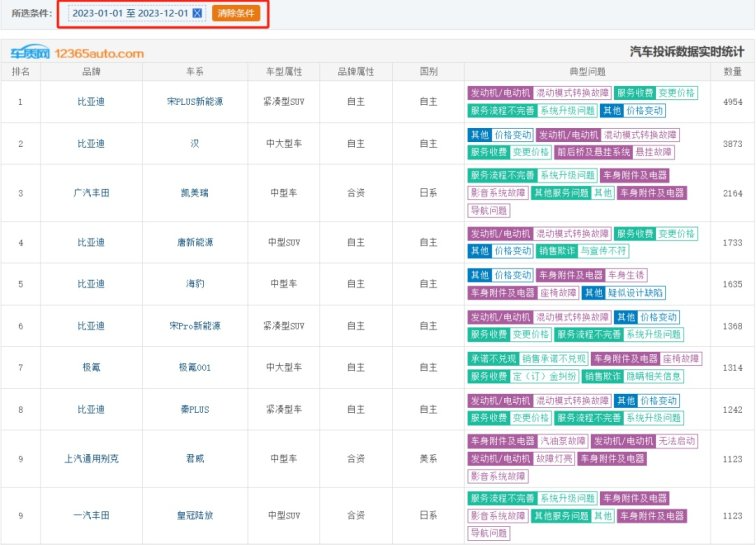Click the 与宣传不符 tag in the 唐新能源 row
The image size is (756, 545).
603,251
